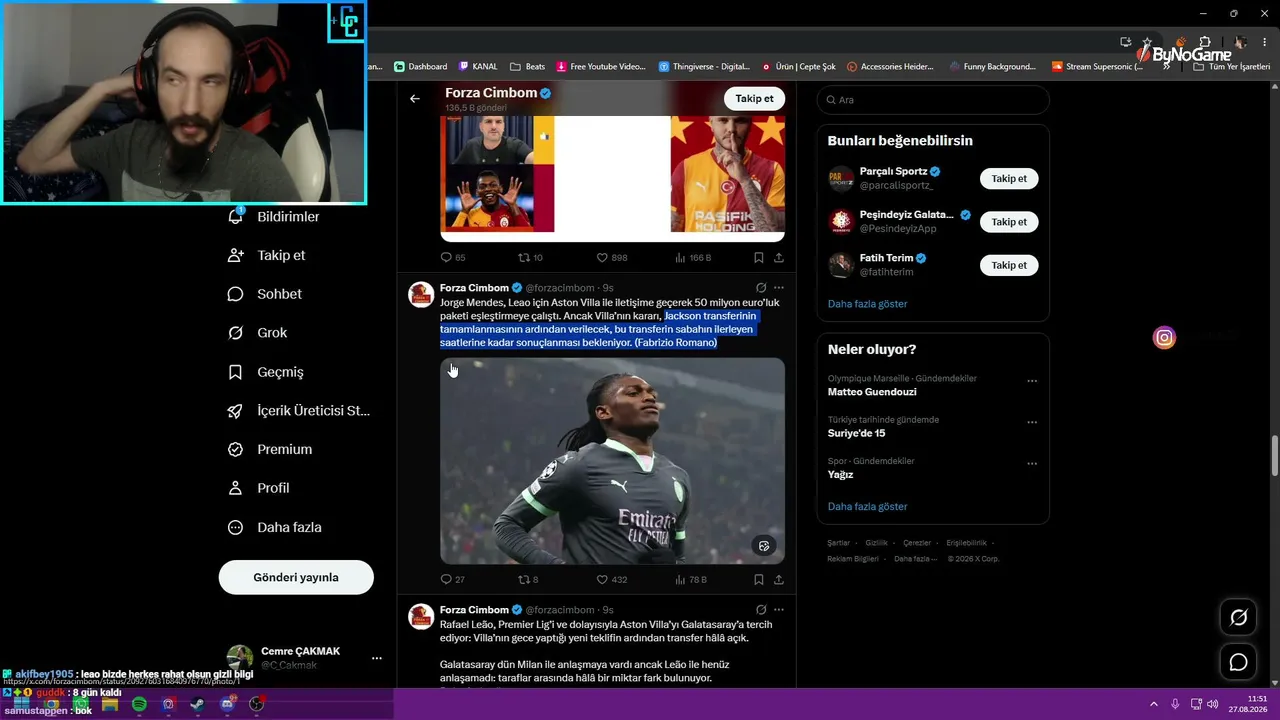1280x720 pixels.
Task: Share the post with 898 likes
Action: [x=778, y=258]
